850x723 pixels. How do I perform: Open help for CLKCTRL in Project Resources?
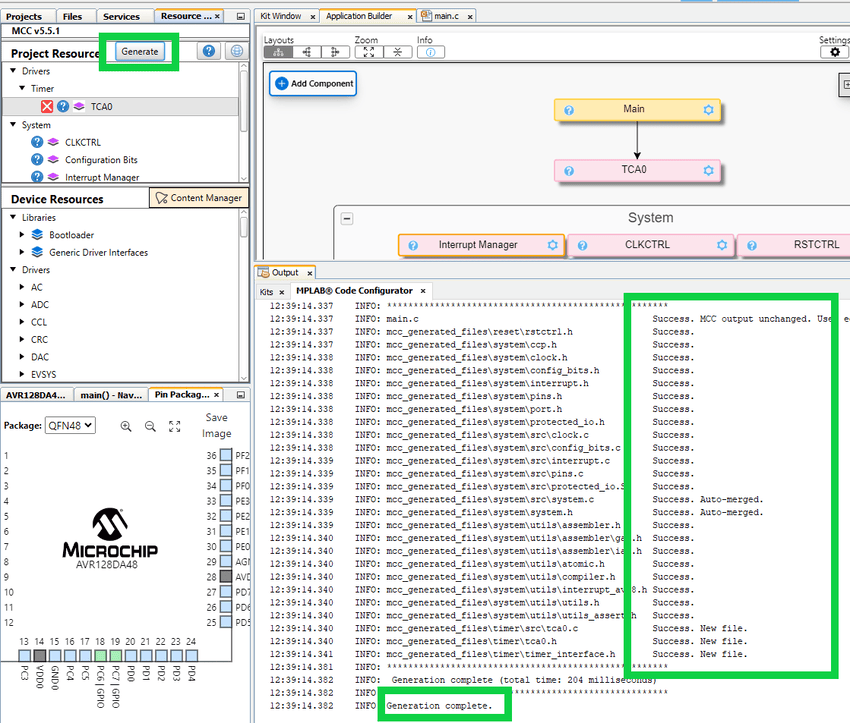coord(38,142)
